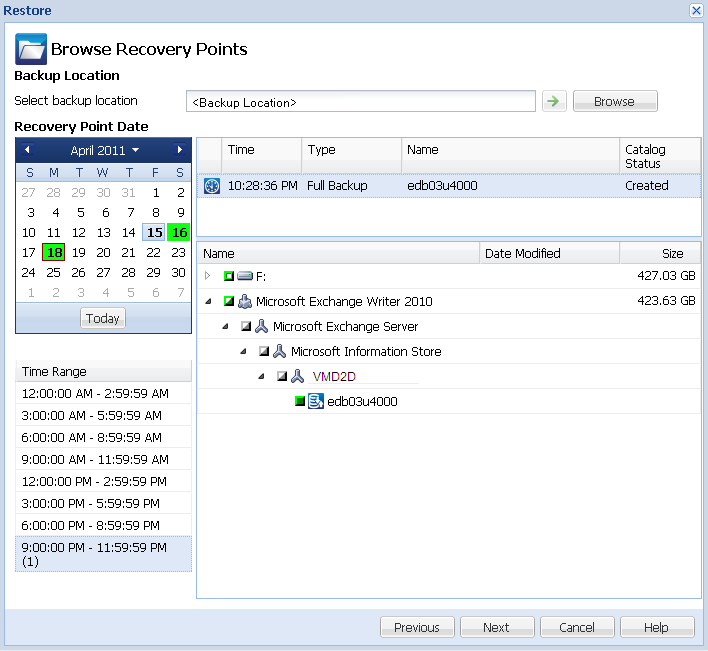Image resolution: width=708 pixels, height=651 pixels.
Task: Click the Microsoft Exchange Server node icon
Action: [x=262, y=326]
